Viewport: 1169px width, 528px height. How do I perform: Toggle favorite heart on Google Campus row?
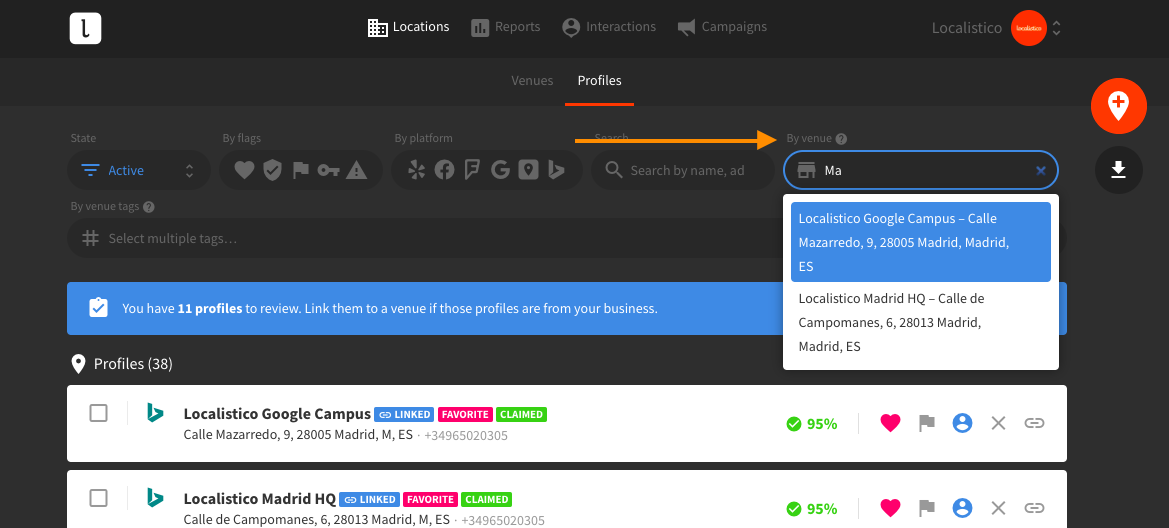click(890, 424)
